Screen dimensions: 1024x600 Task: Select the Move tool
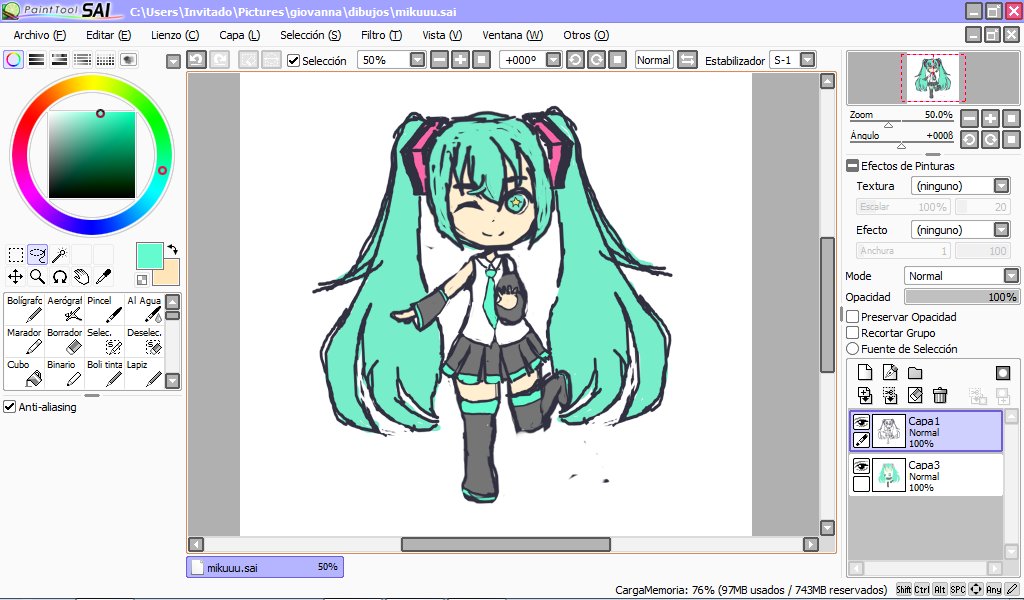coord(16,277)
